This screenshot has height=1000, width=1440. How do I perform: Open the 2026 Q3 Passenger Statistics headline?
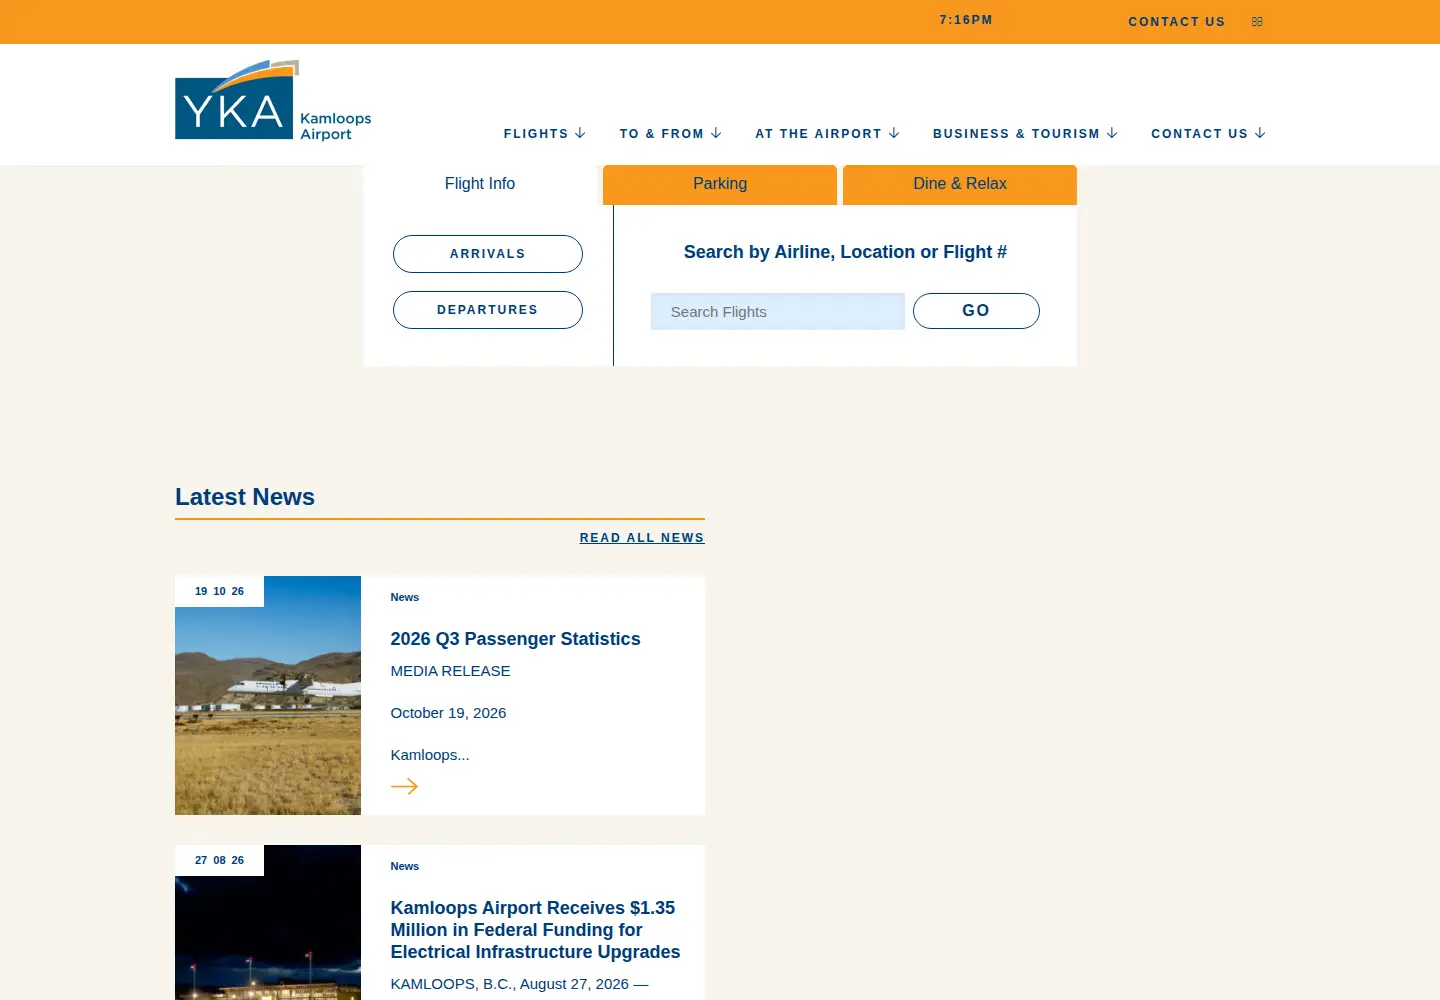coord(515,639)
